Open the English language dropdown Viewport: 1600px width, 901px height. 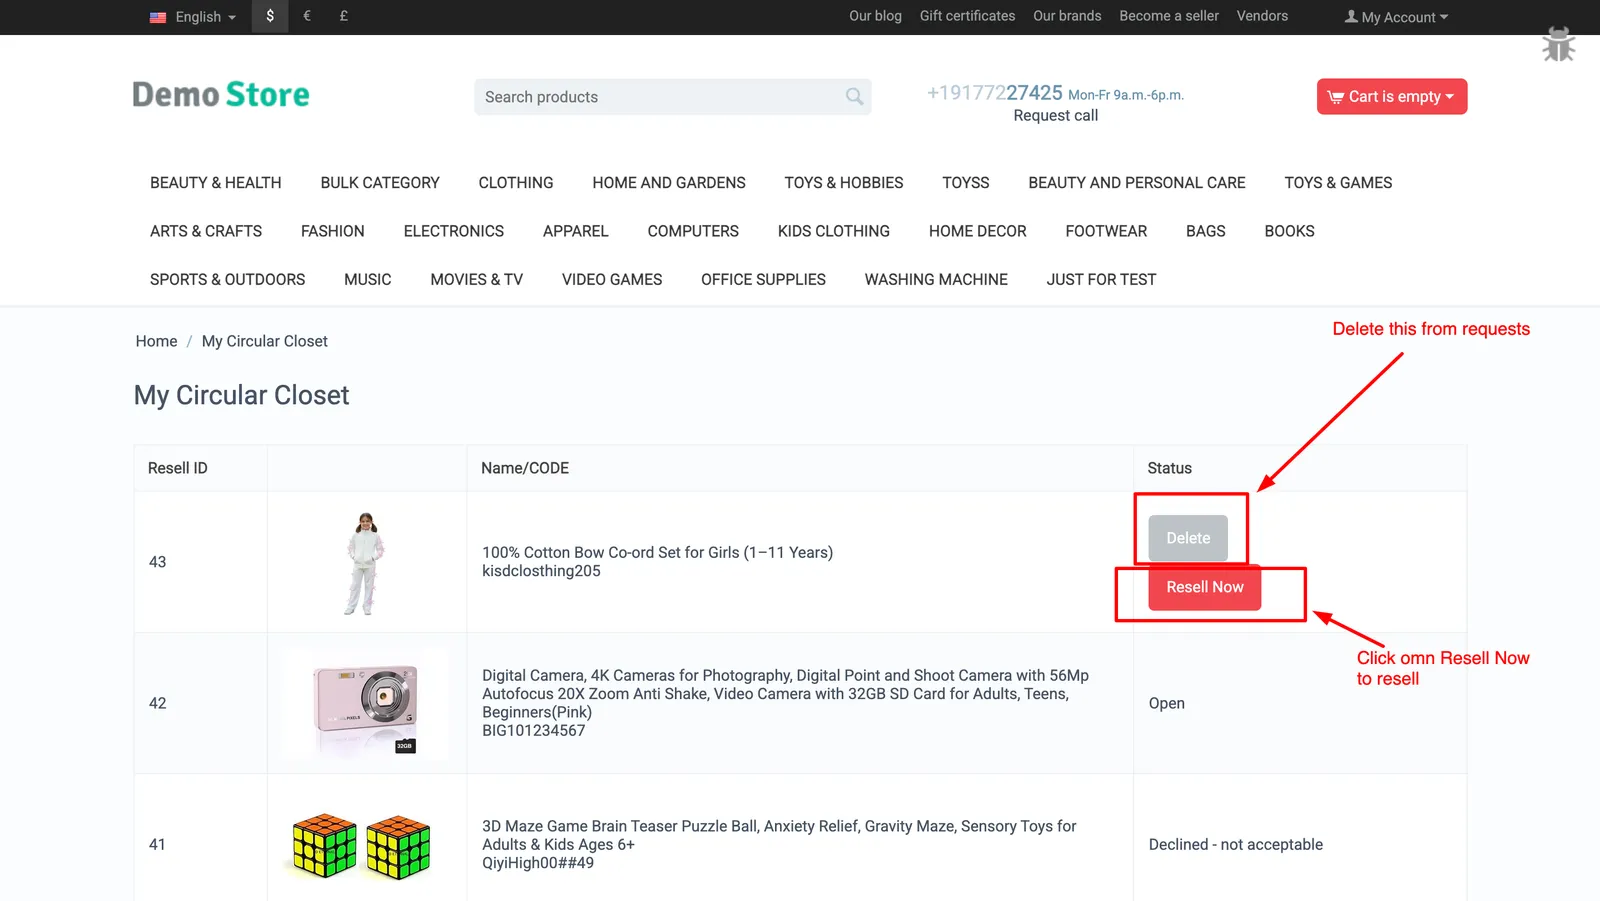click(x=193, y=17)
